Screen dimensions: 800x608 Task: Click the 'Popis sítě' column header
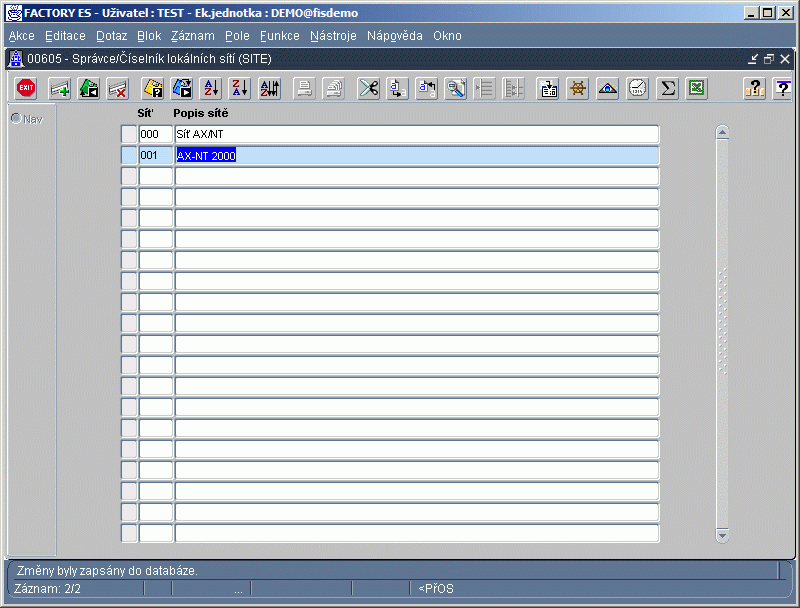tap(201, 113)
